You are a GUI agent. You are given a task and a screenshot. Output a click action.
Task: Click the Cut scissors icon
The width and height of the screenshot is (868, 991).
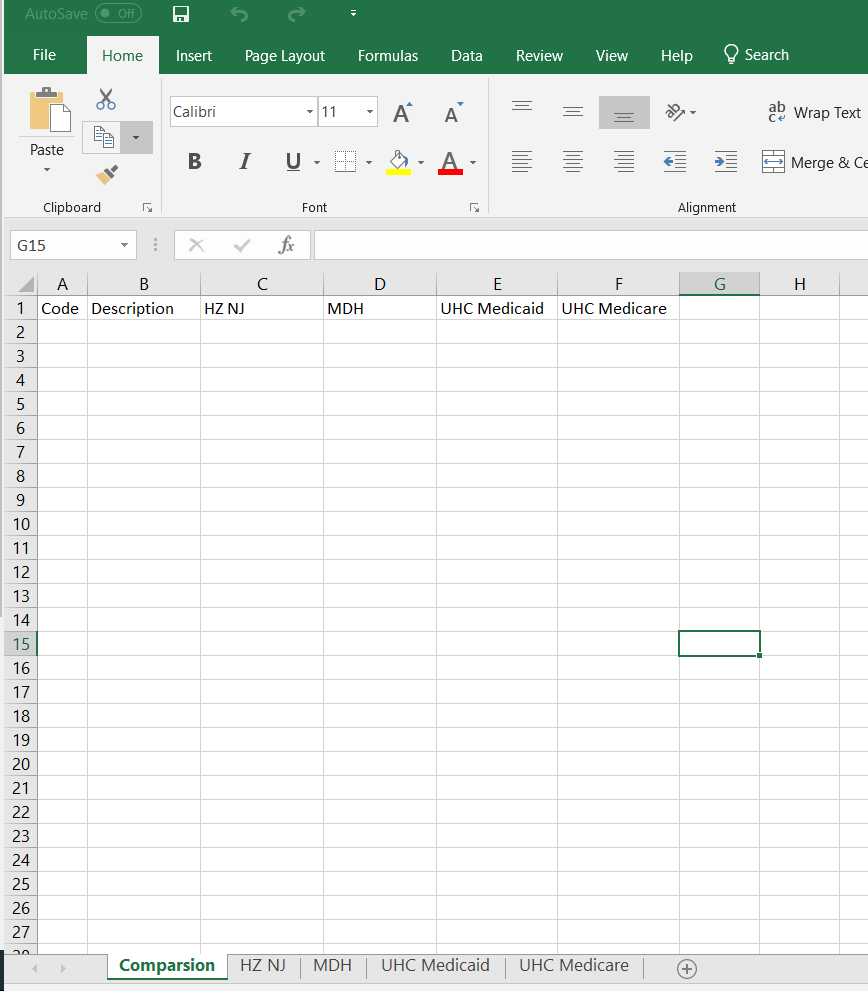click(105, 100)
